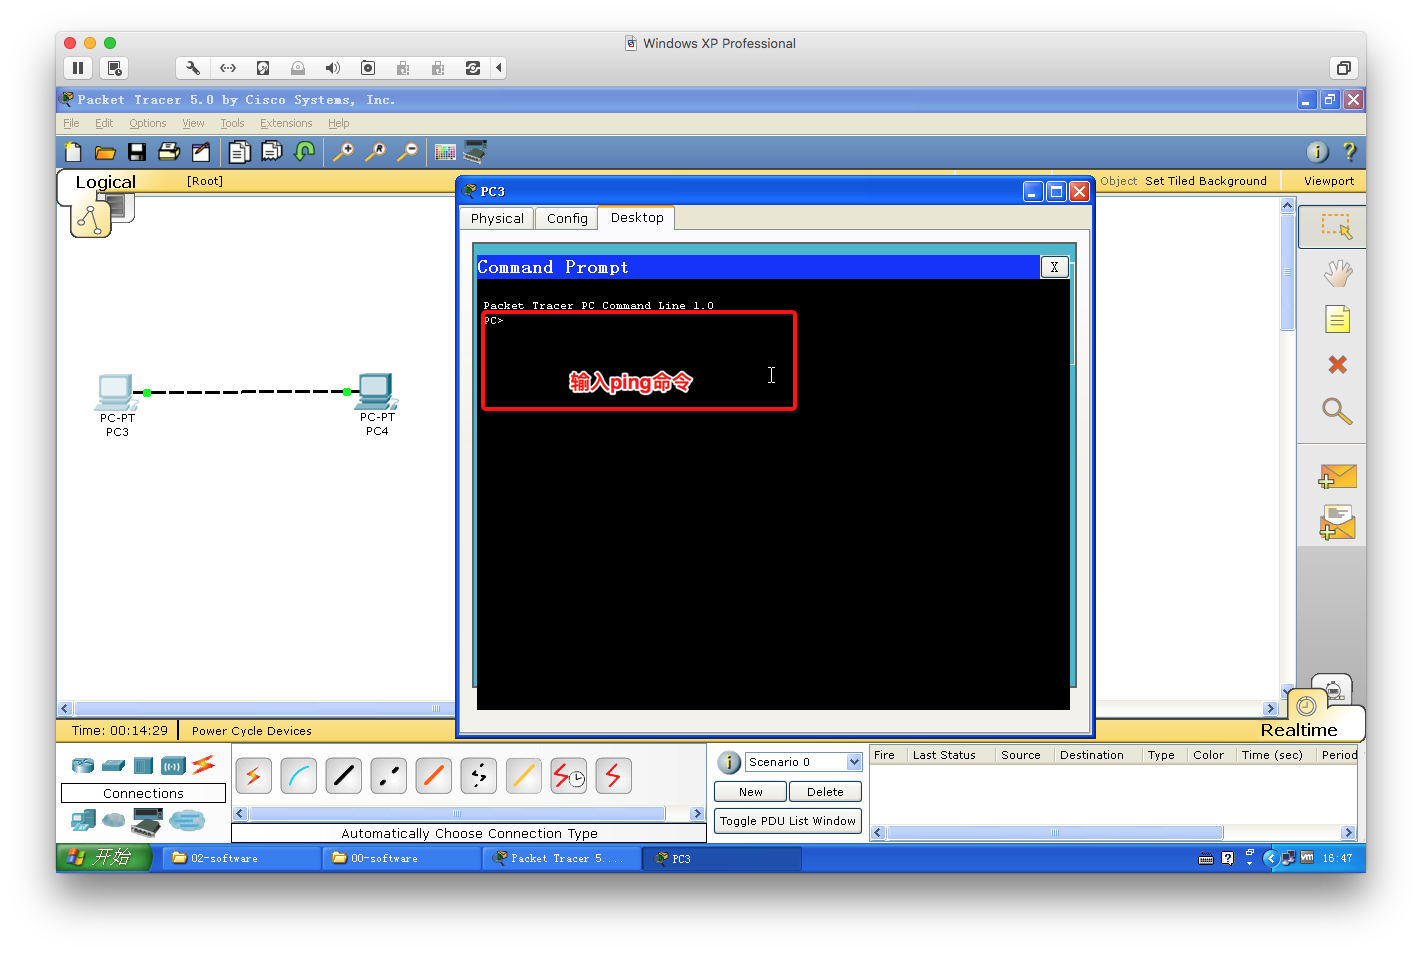Screen dimensions: 1422x953
Task: Zoom out with the minus magnifier icon
Action: pyautogui.click(x=407, y=152)
